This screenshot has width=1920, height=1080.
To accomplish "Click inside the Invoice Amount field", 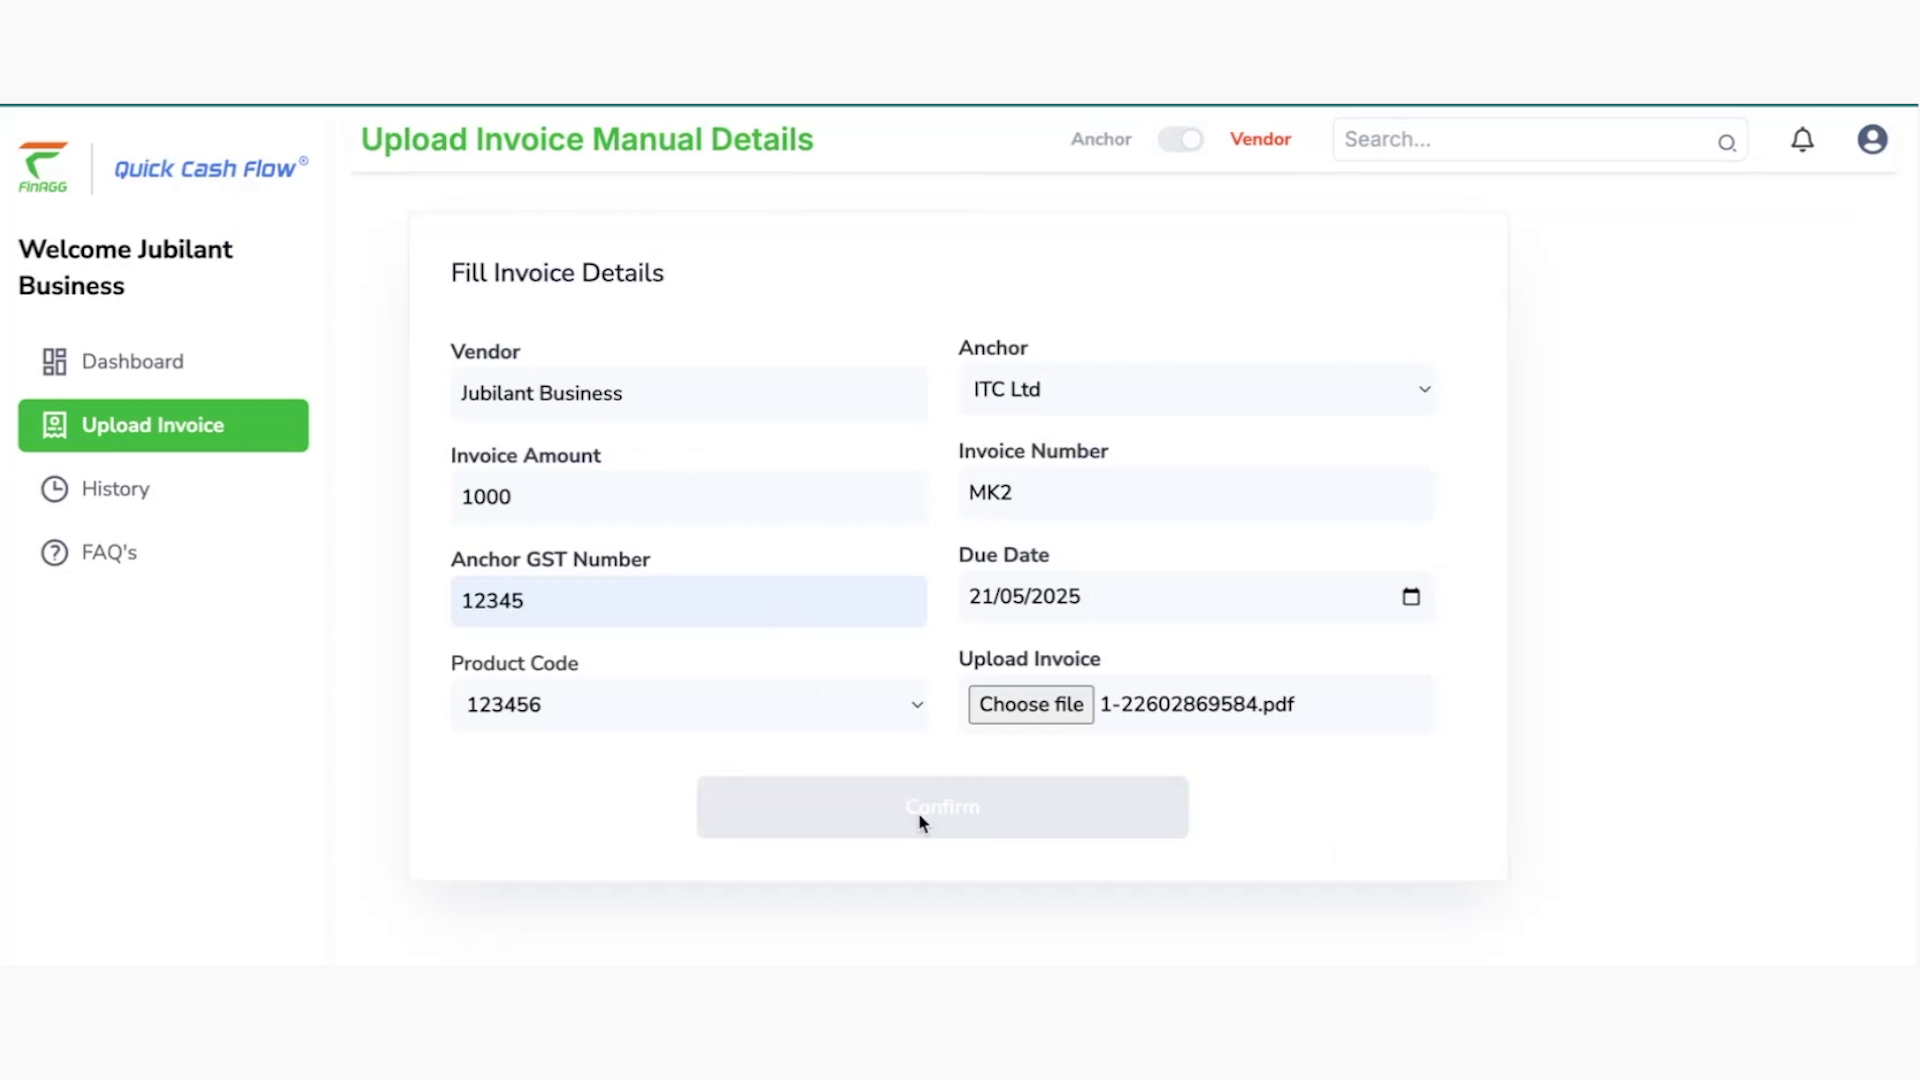I will (688, 497).
